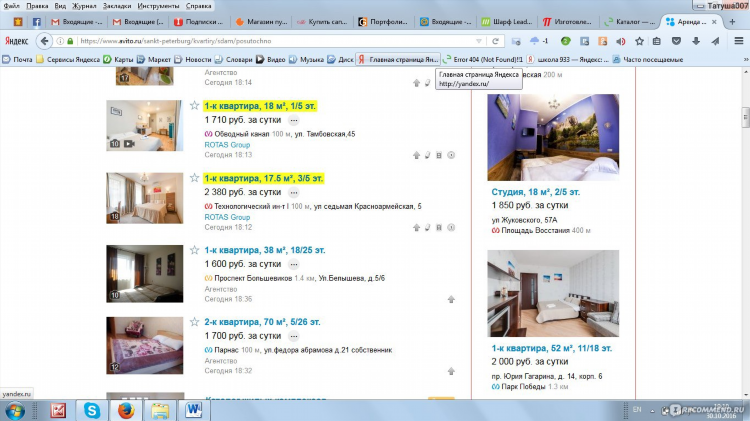
Task: Open Firefox from the taskbar
Action: point(126,410)
